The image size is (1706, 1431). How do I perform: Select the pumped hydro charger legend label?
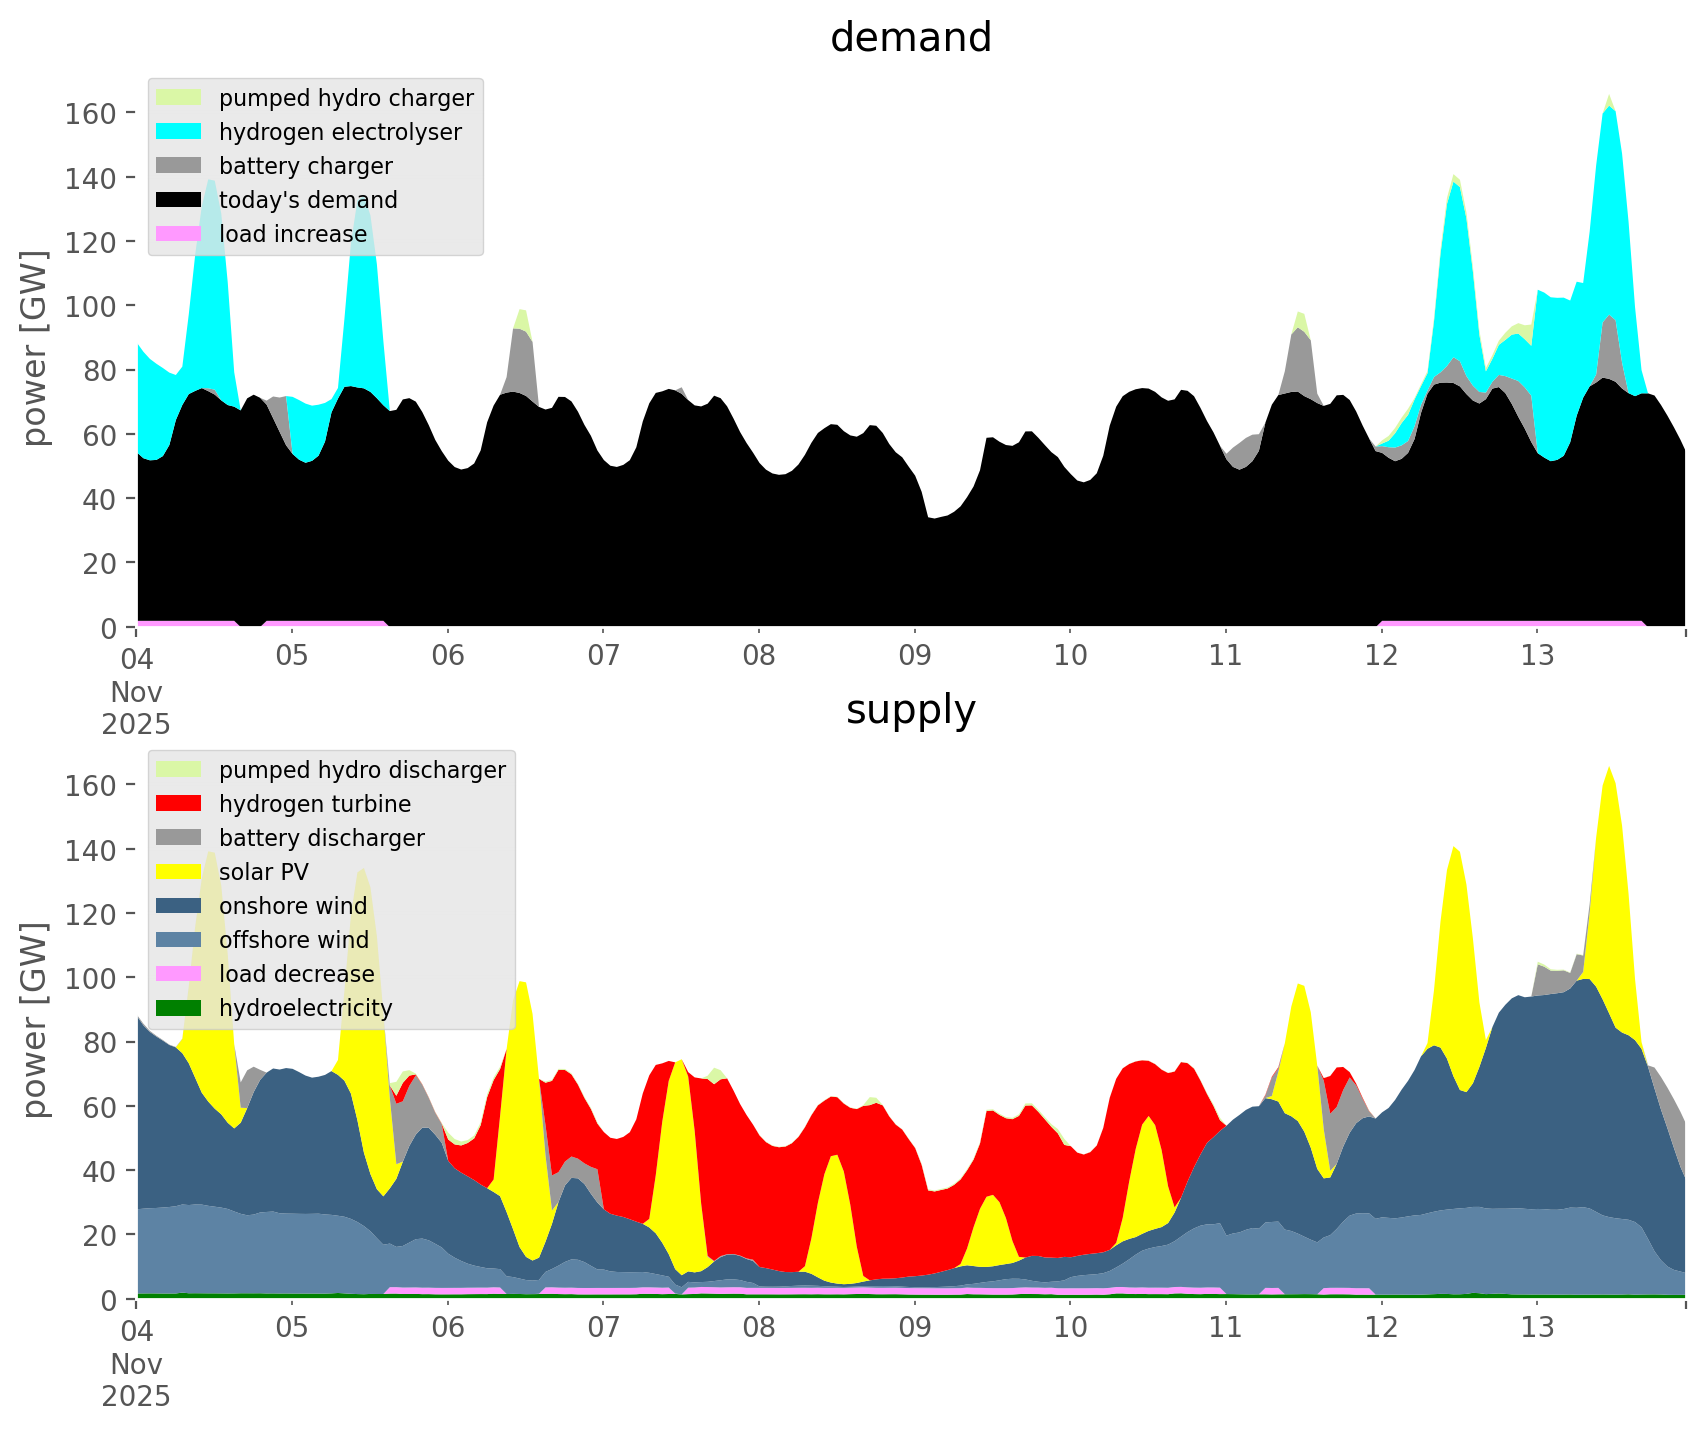pos(346,98)
